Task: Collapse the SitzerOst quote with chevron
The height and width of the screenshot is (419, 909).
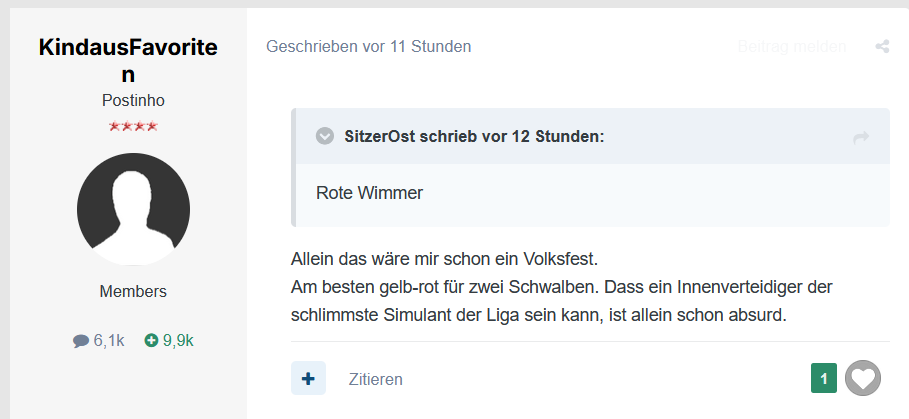Action: click(x=325, y=136)
